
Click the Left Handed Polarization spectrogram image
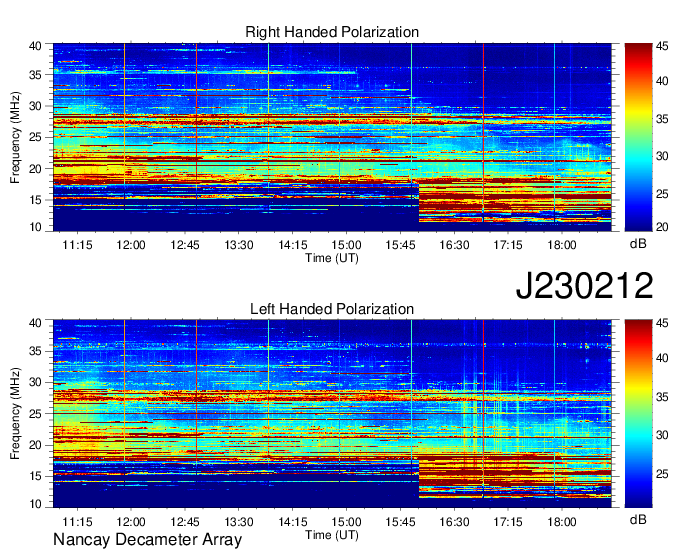(332, 414)
